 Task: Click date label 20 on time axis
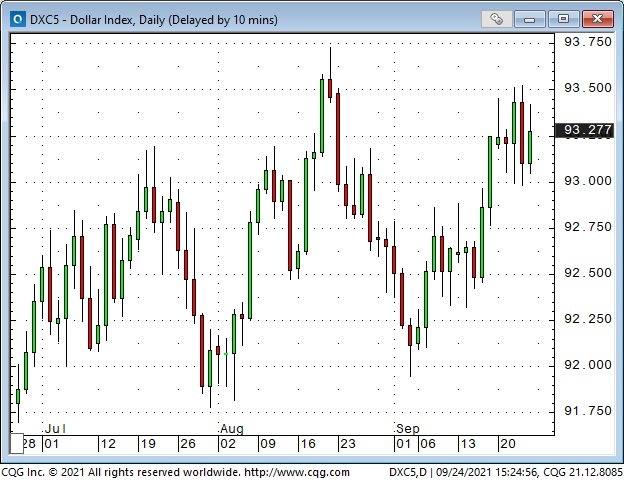(x=508, y=444)
